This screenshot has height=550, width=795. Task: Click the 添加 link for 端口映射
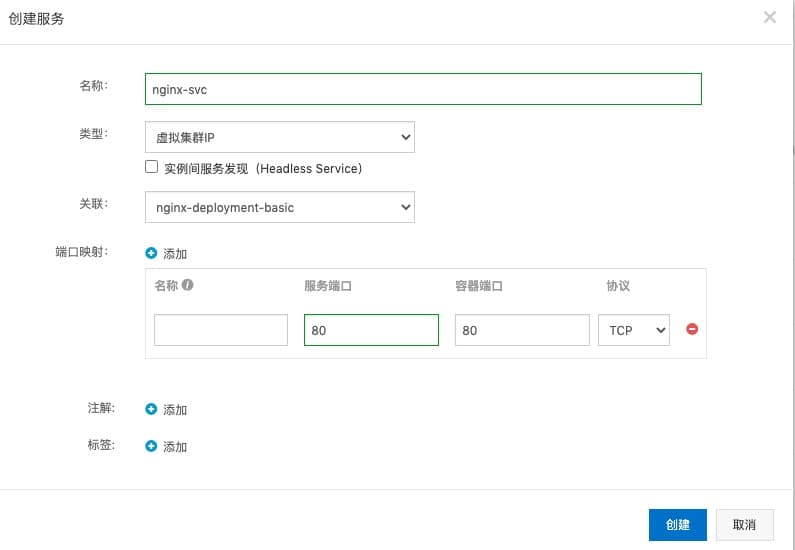[x=175, y=255]
